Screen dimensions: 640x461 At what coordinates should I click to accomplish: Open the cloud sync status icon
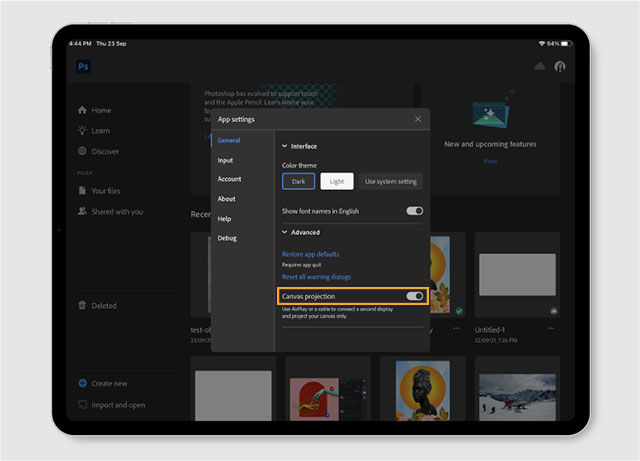coord(540,66)
